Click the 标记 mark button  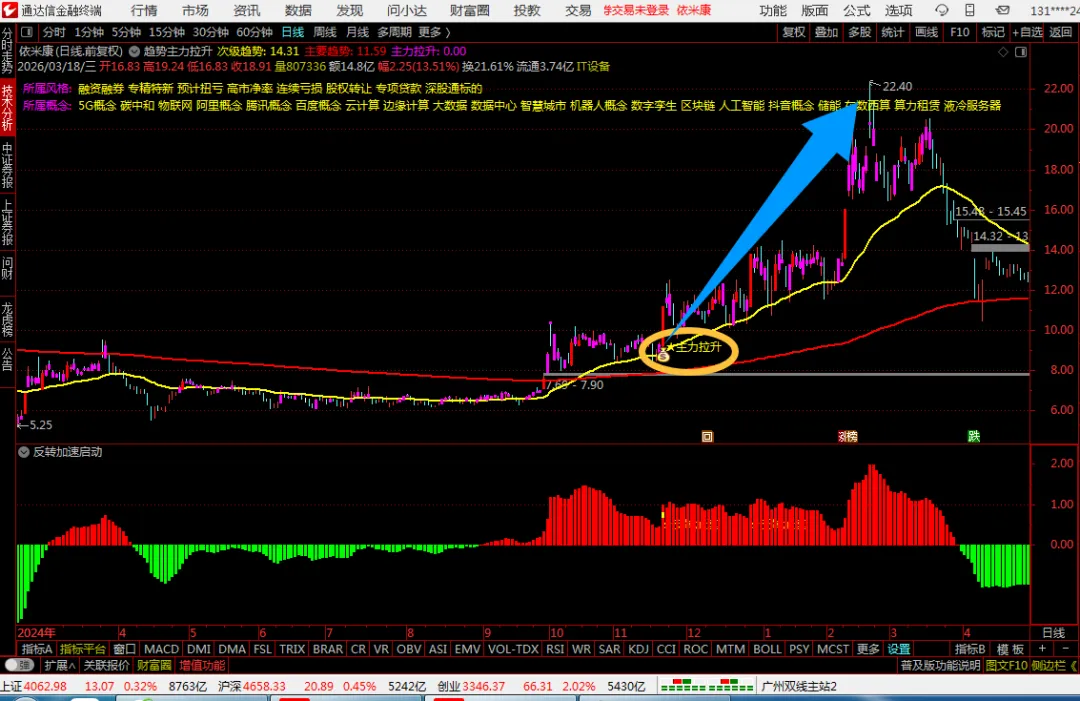coord(993,32)
